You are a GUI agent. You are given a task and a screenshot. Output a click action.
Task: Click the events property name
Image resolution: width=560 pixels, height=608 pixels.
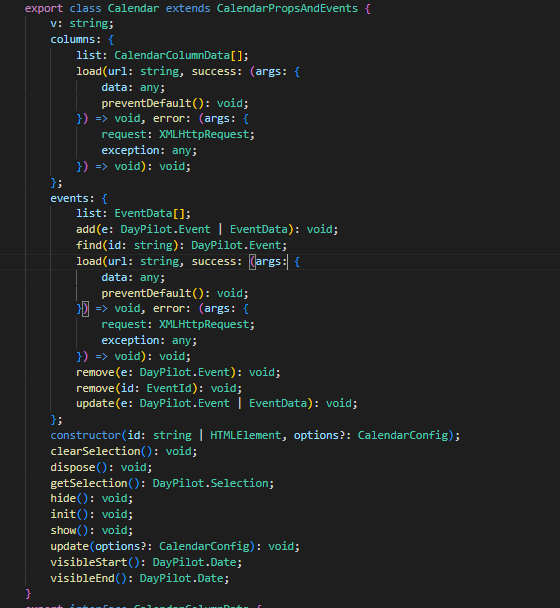69,198
